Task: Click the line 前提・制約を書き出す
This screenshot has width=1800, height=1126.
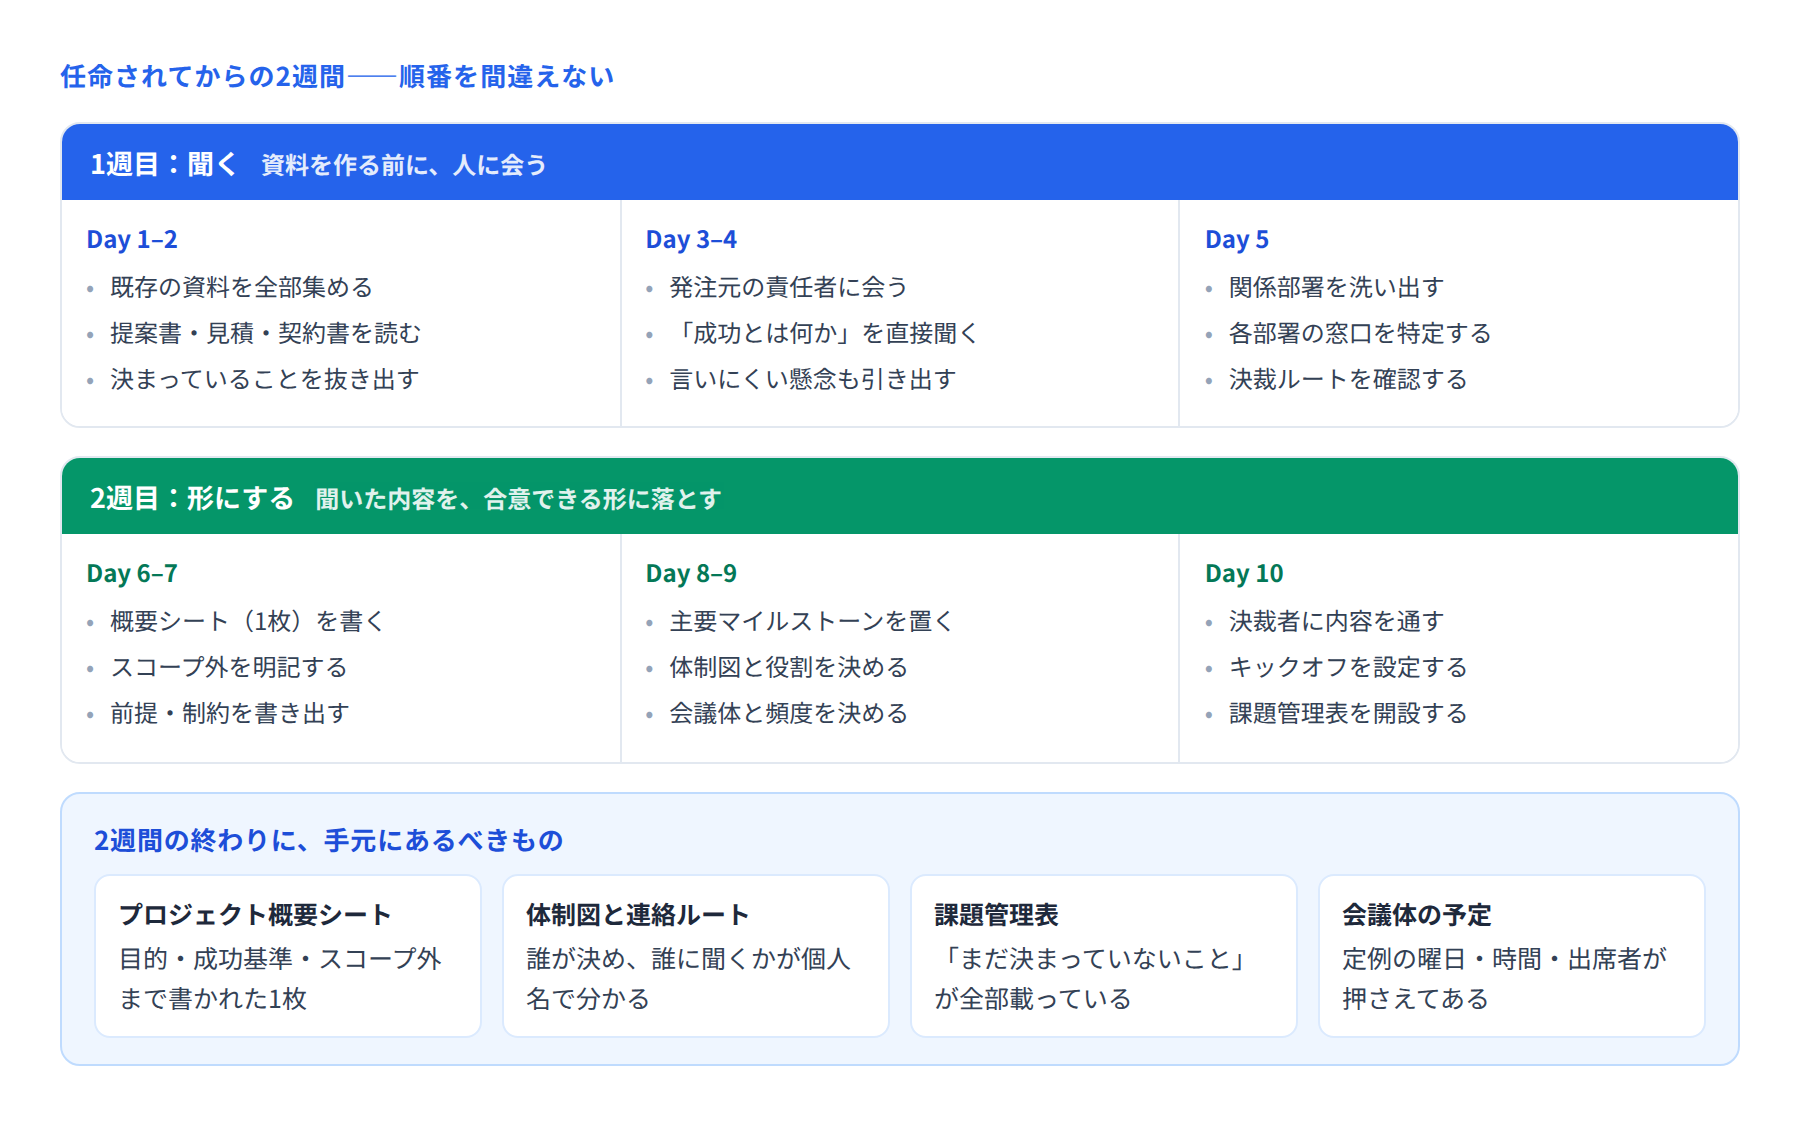Action: pos(230,714)
